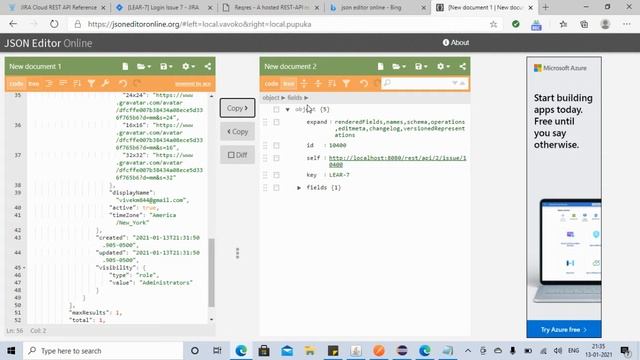Open file dropdown in New document 2
Screen dimensions: 640x360
(x=399, y=67)
